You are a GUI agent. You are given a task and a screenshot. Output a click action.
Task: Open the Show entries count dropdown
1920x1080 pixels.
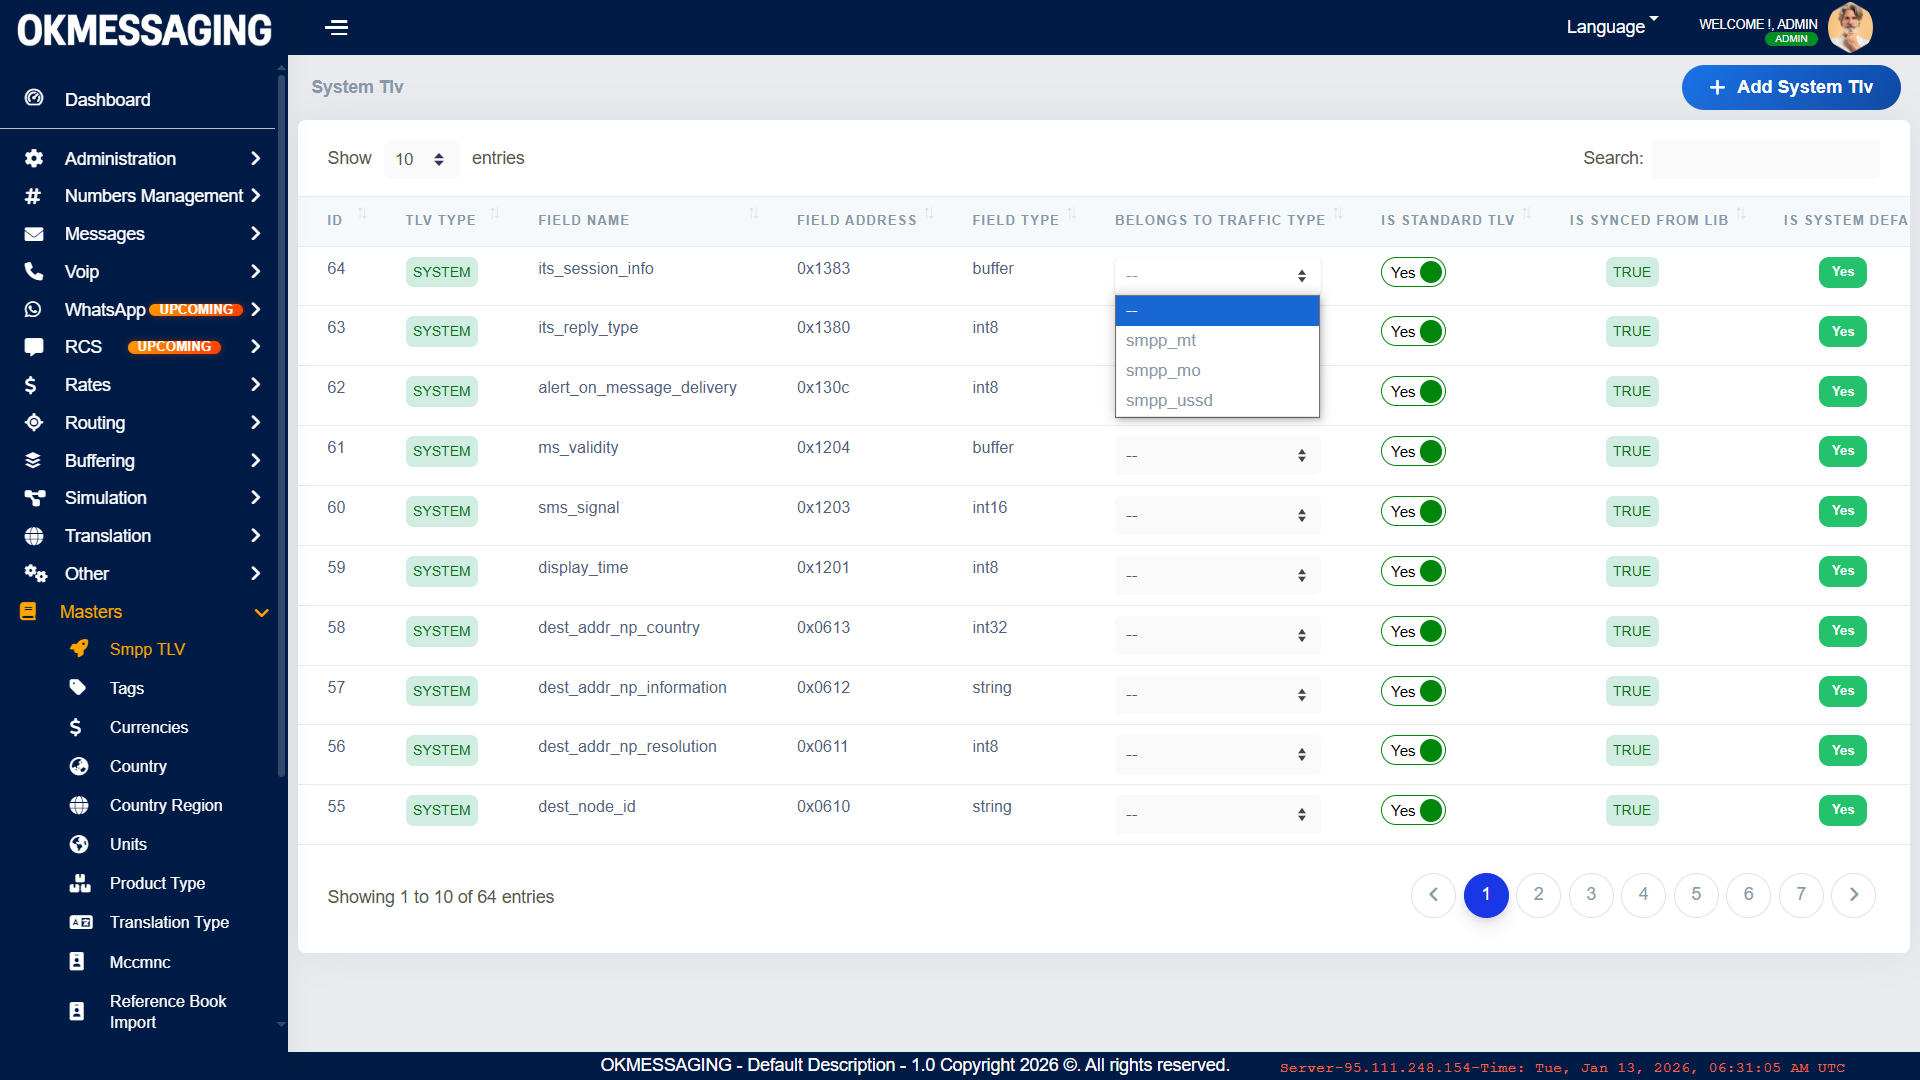click(420, 159)
